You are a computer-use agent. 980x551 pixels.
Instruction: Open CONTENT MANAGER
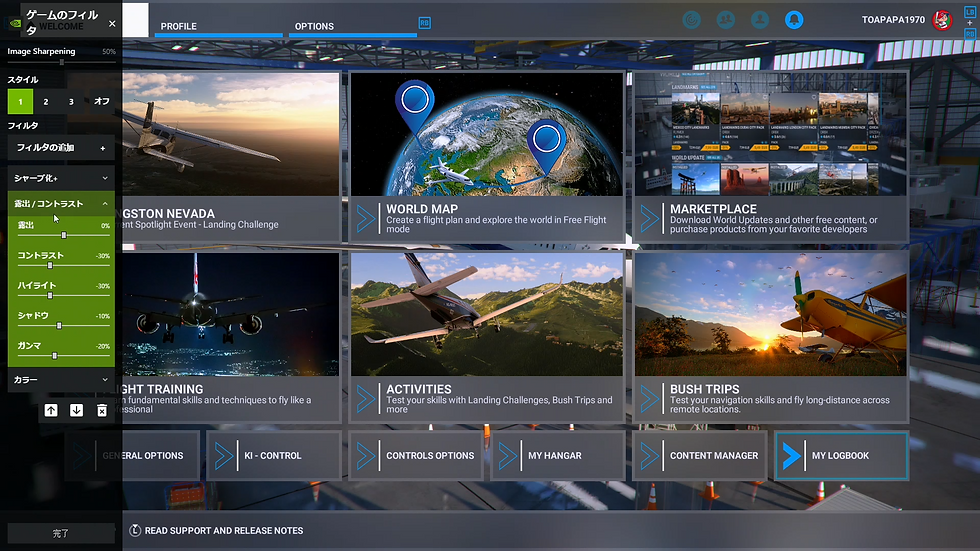click(x=699, y=455)
